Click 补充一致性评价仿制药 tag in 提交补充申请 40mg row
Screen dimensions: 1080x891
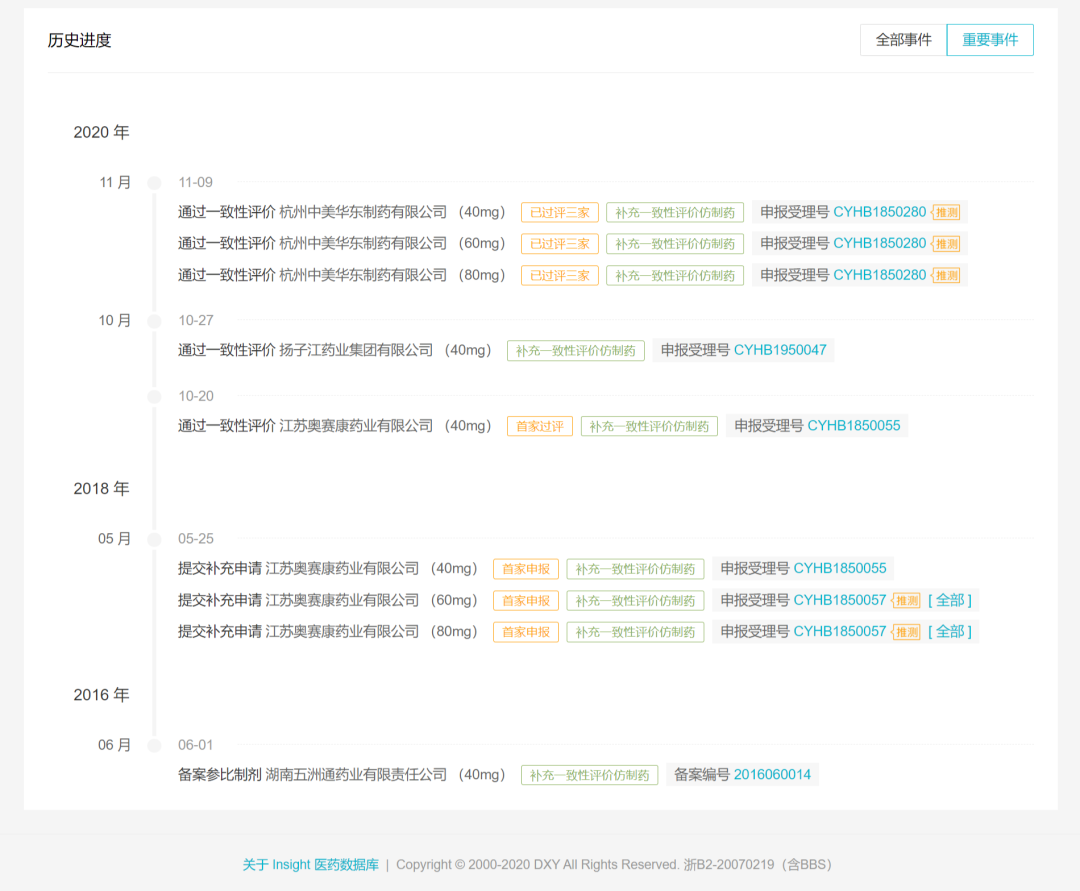pos(636,569)
